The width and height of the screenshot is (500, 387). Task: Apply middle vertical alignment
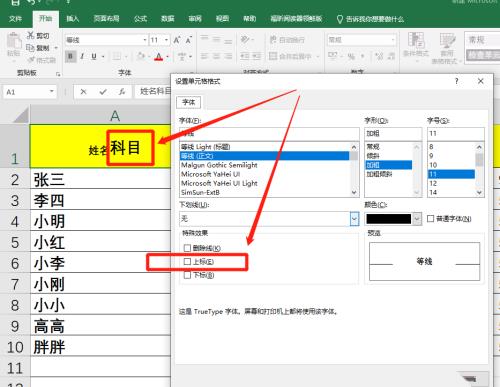coord(216,39)
